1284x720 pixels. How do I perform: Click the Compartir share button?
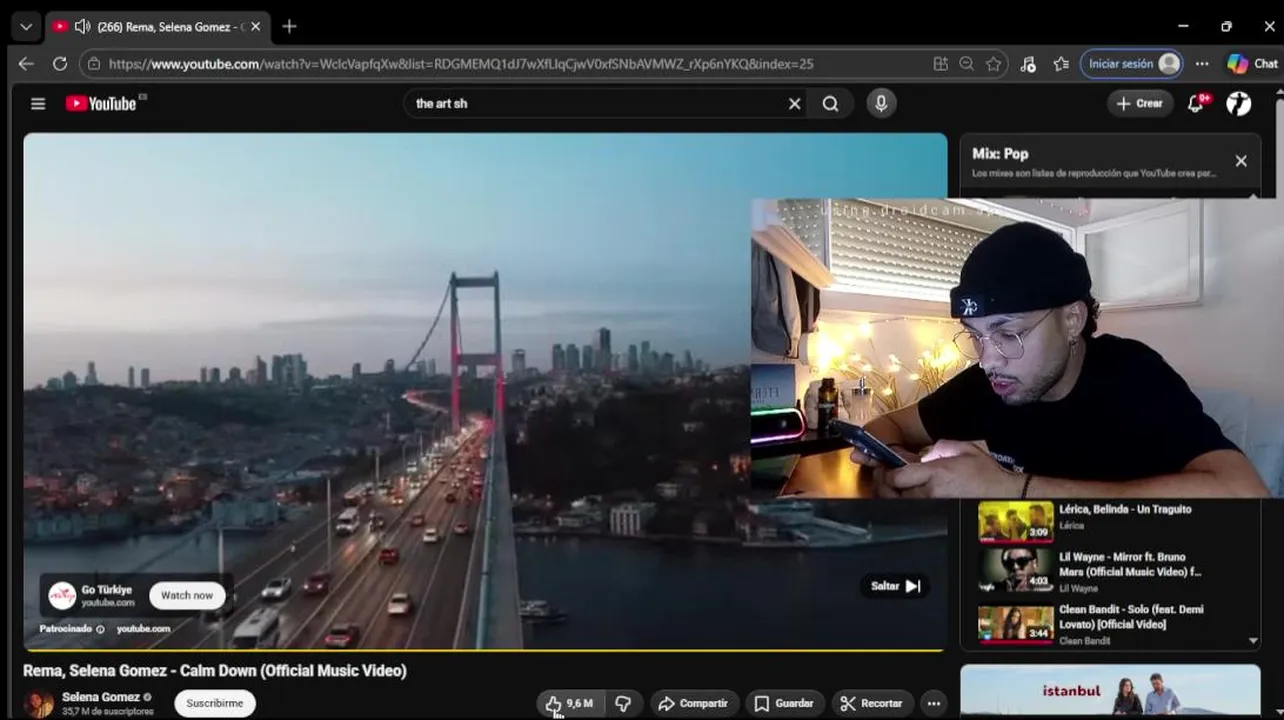click(694, 704)
